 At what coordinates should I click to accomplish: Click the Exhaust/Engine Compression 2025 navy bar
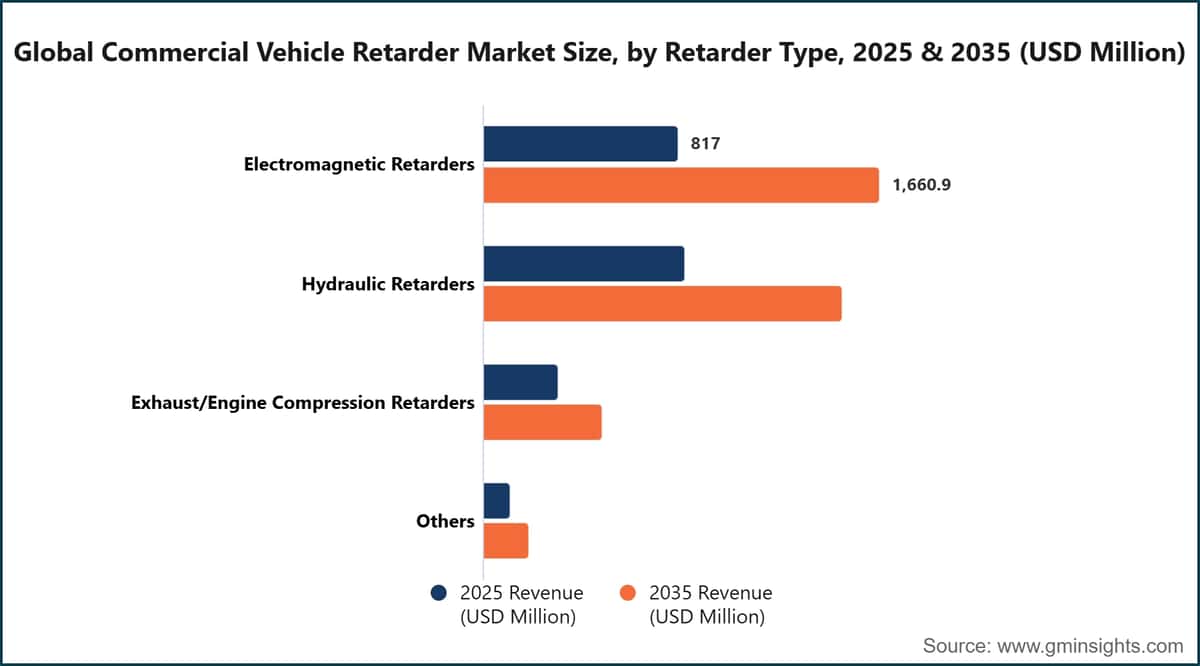coord(521,382)
